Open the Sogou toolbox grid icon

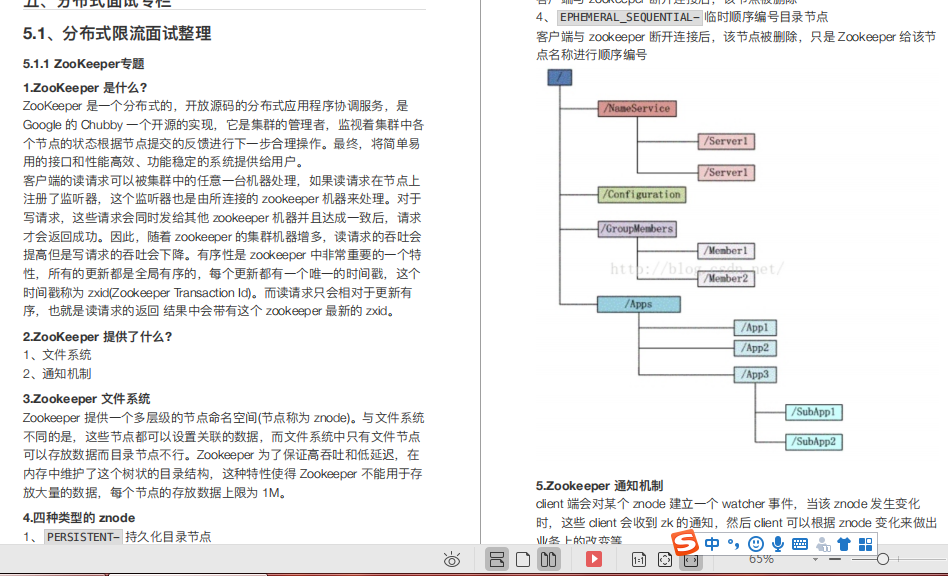point(866,544)
